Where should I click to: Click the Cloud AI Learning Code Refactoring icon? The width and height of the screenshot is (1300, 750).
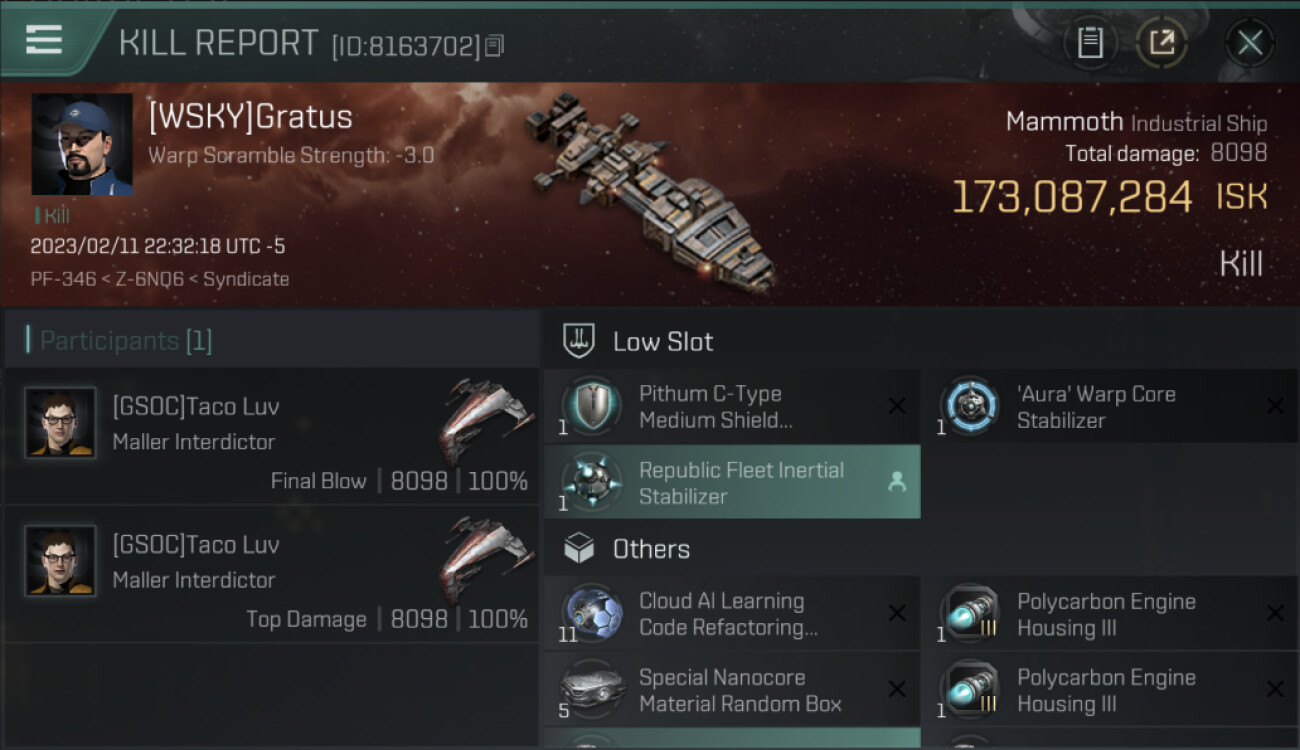(592, 613)
